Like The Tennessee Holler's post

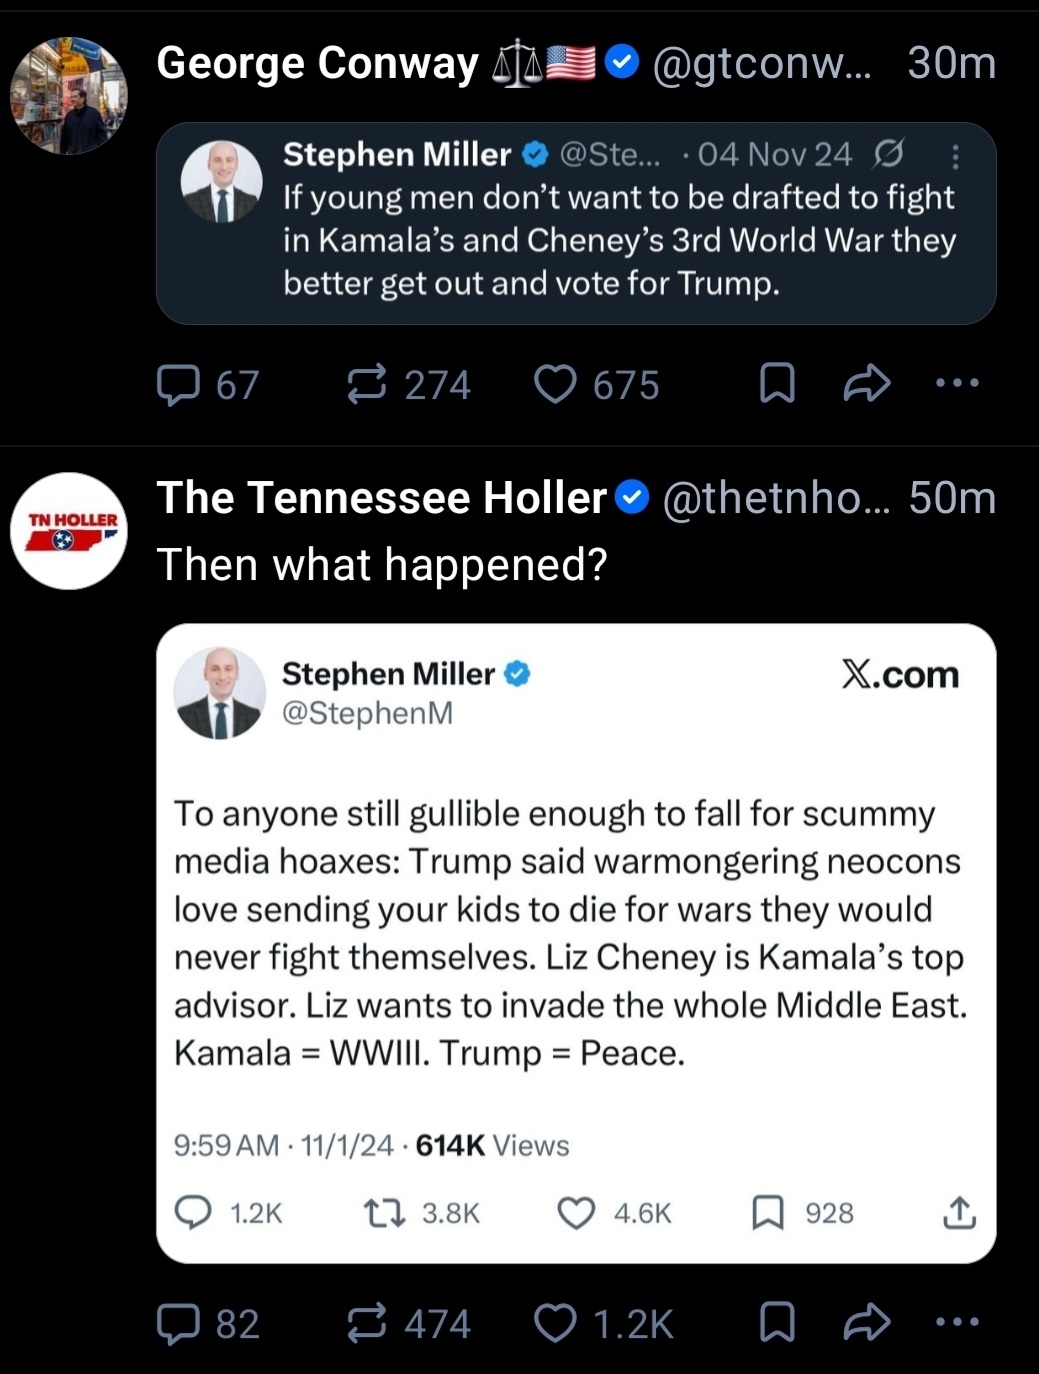pos(555,1323)
